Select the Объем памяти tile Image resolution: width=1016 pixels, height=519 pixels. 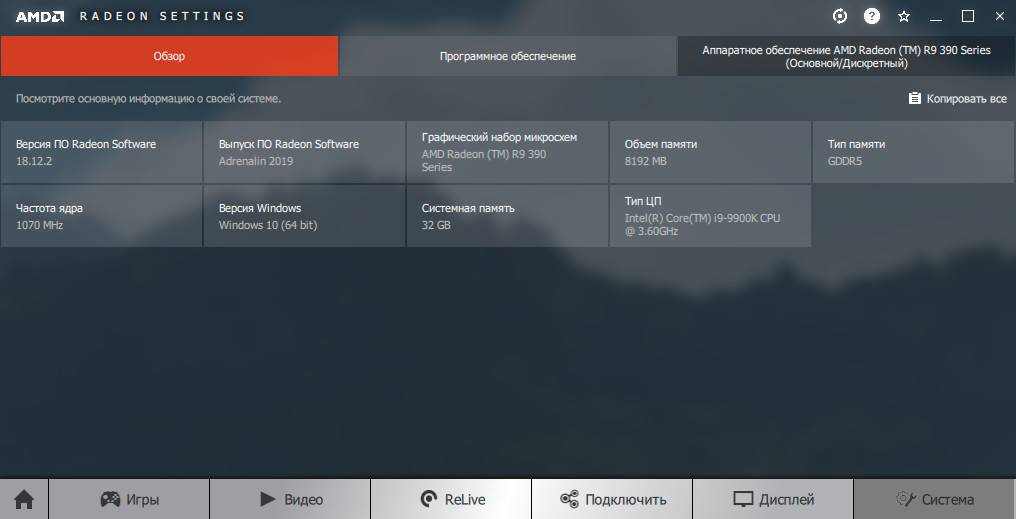[710, 152]
